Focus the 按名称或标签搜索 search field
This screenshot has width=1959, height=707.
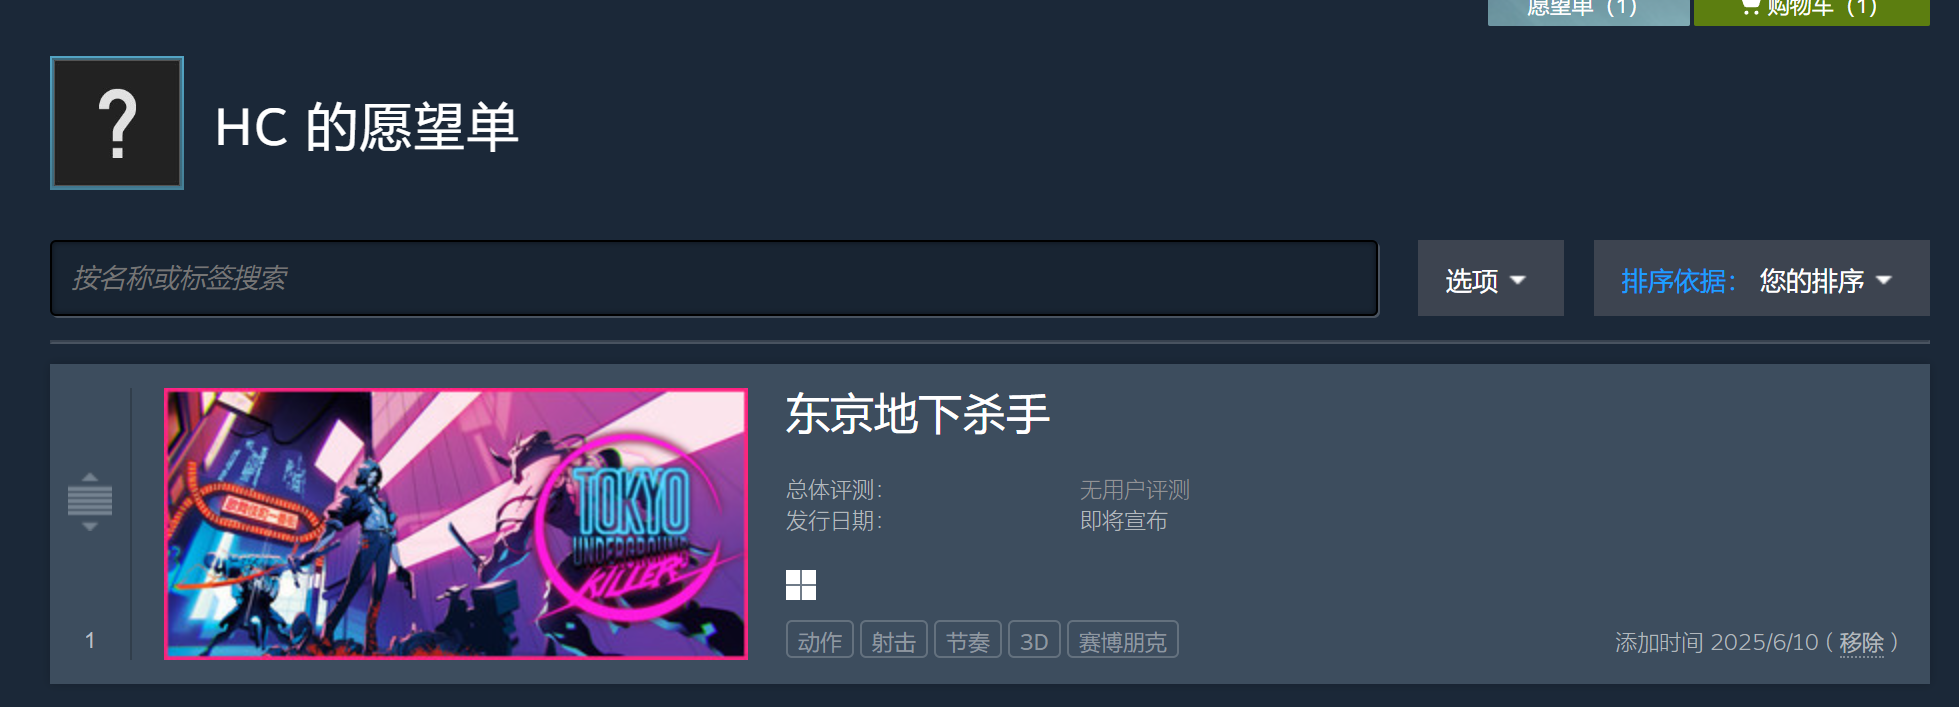[x=714, y=278]
